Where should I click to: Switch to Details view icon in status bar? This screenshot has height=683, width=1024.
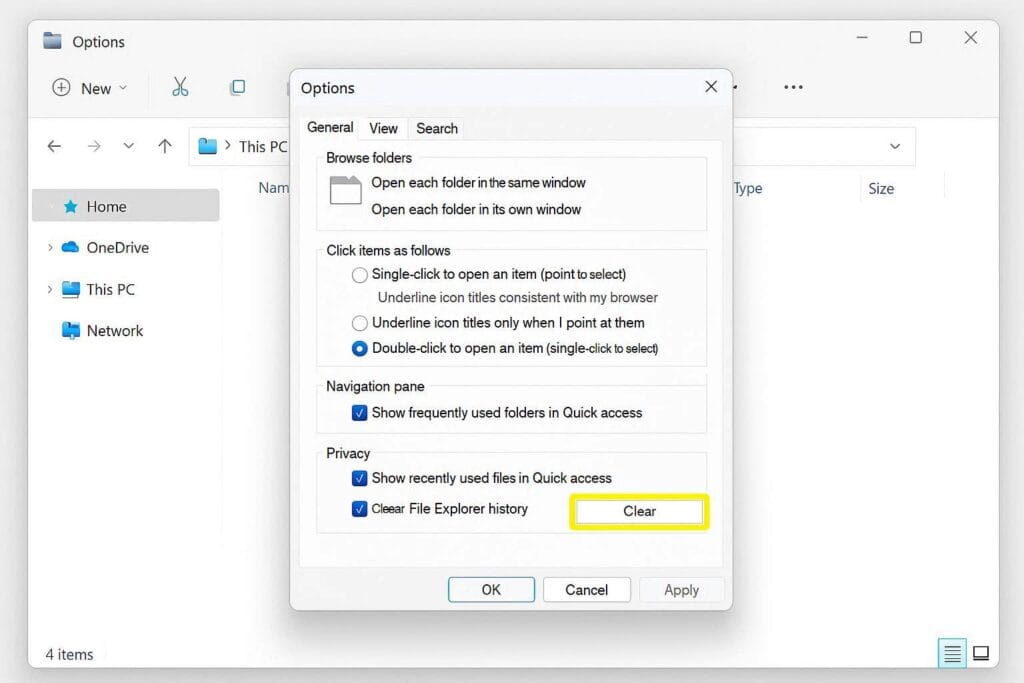(x=952, y=653)
